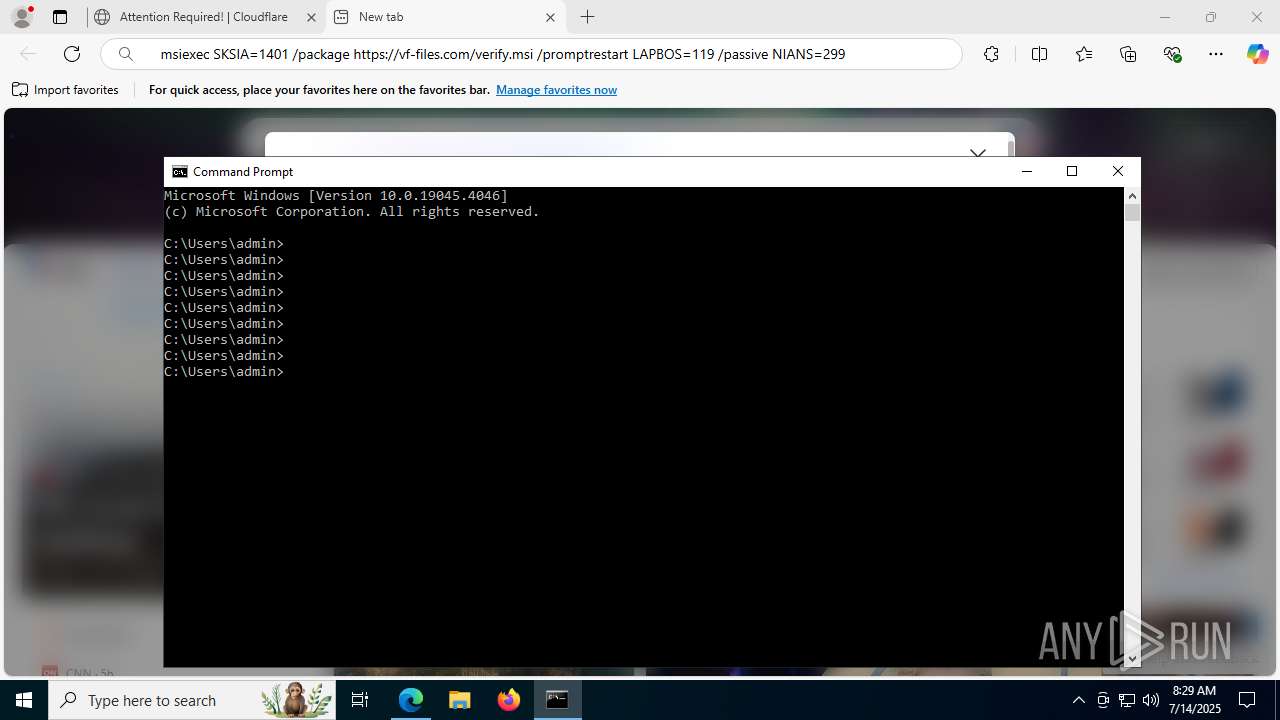Image resolution: width=1280 pixels, height=720 pixels.
Task: Click the address bar with msiexec text
Action: pos(530,54)
